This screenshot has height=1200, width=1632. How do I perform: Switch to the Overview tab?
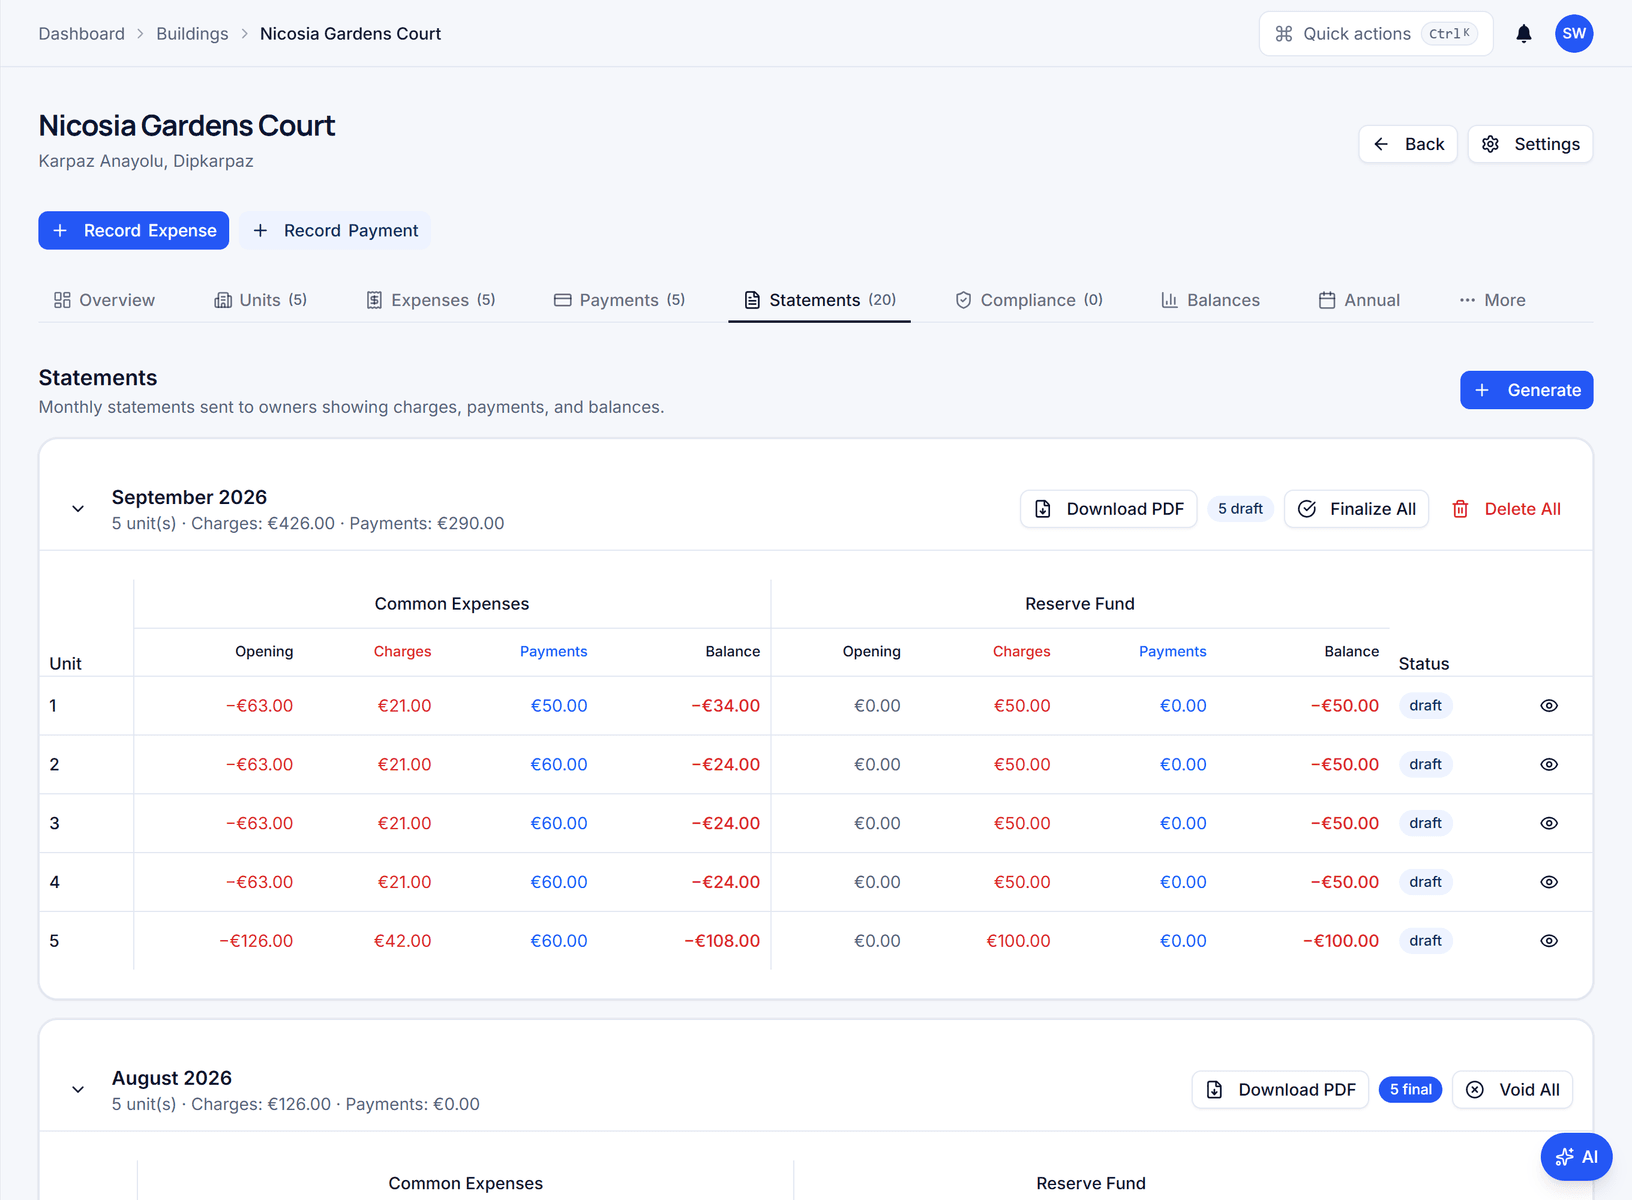tap(104, 300)
